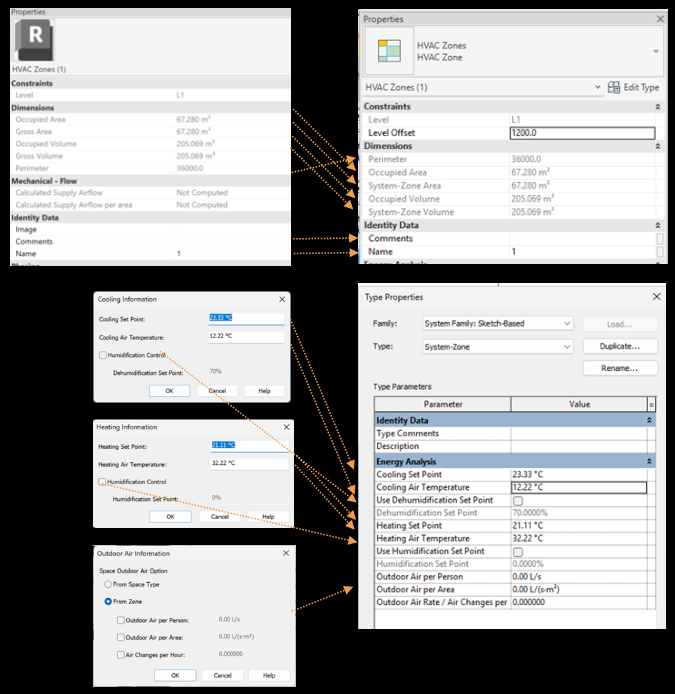Viewport: 675px width, 694px height.
Task: Select the From Space Type radio button
Action: (108, 583)
